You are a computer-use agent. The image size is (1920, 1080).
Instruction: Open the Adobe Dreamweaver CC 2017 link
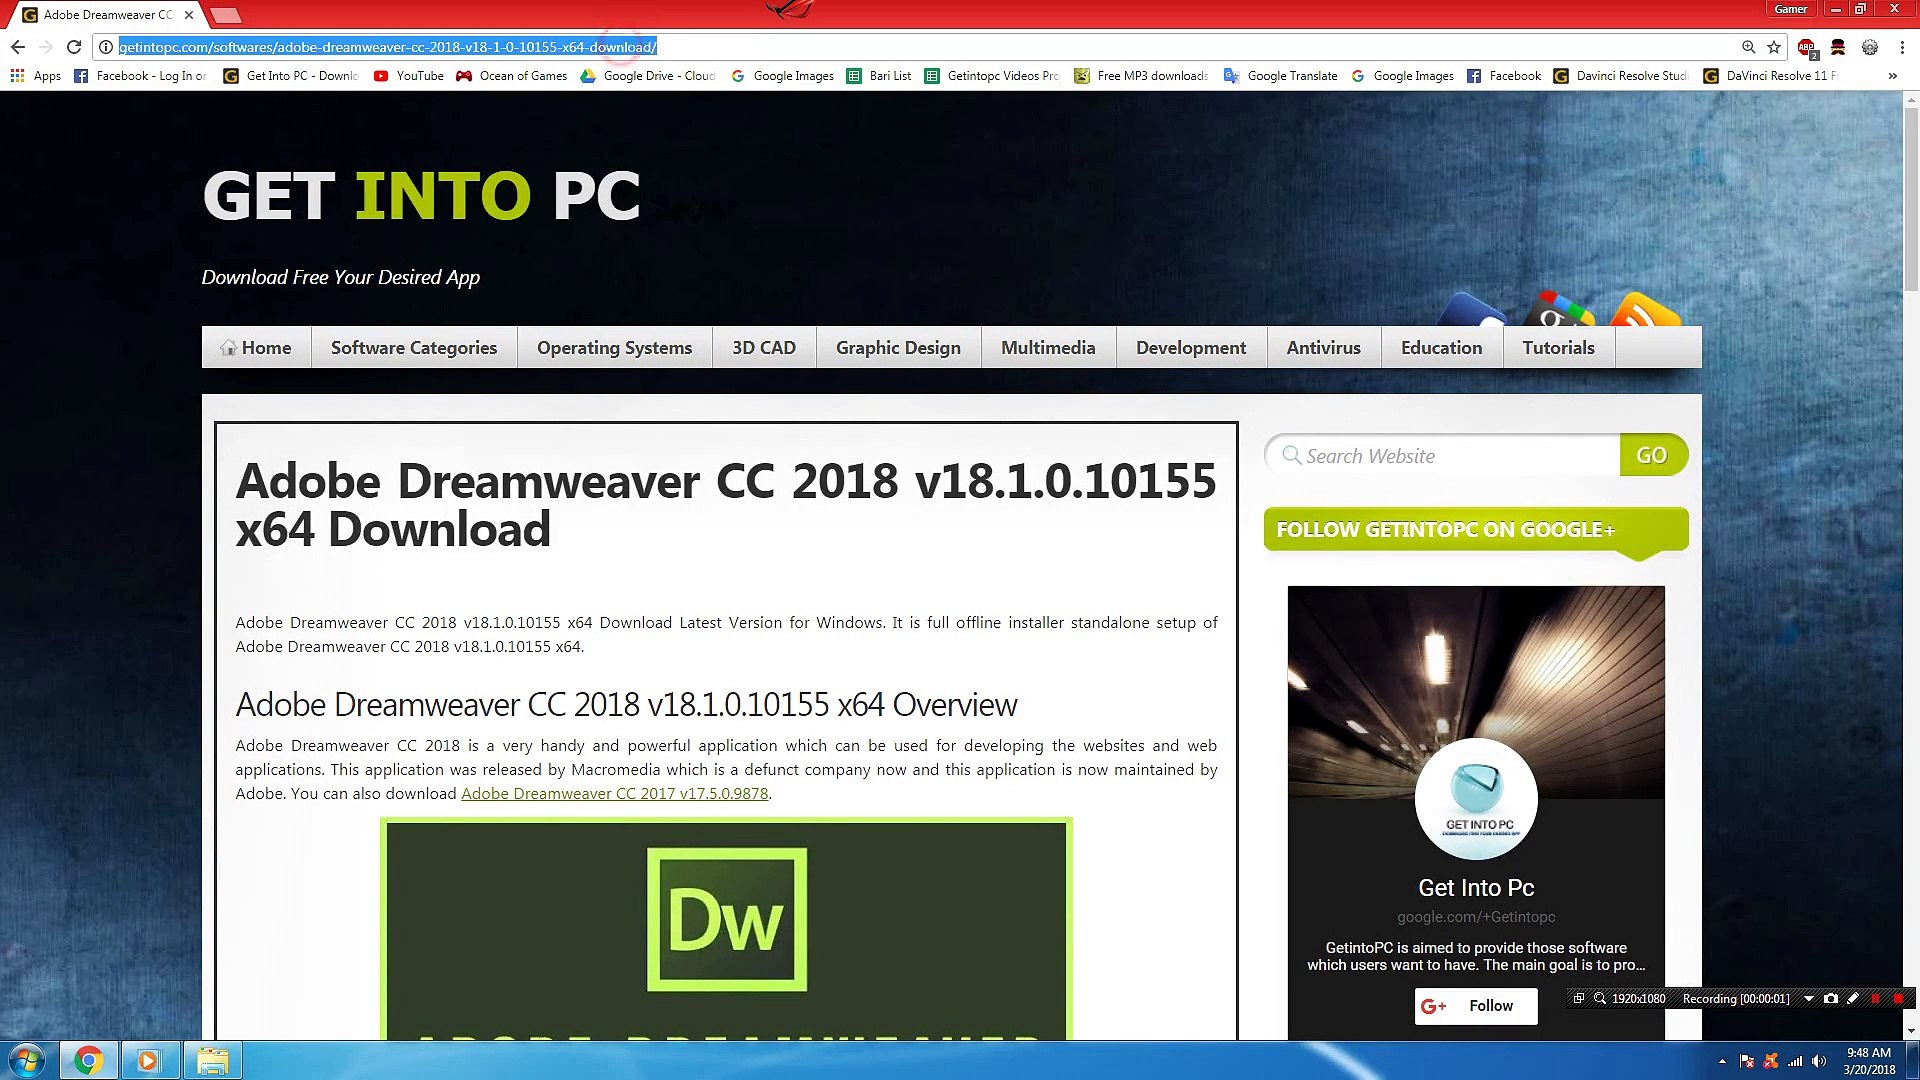pos(614,794)
